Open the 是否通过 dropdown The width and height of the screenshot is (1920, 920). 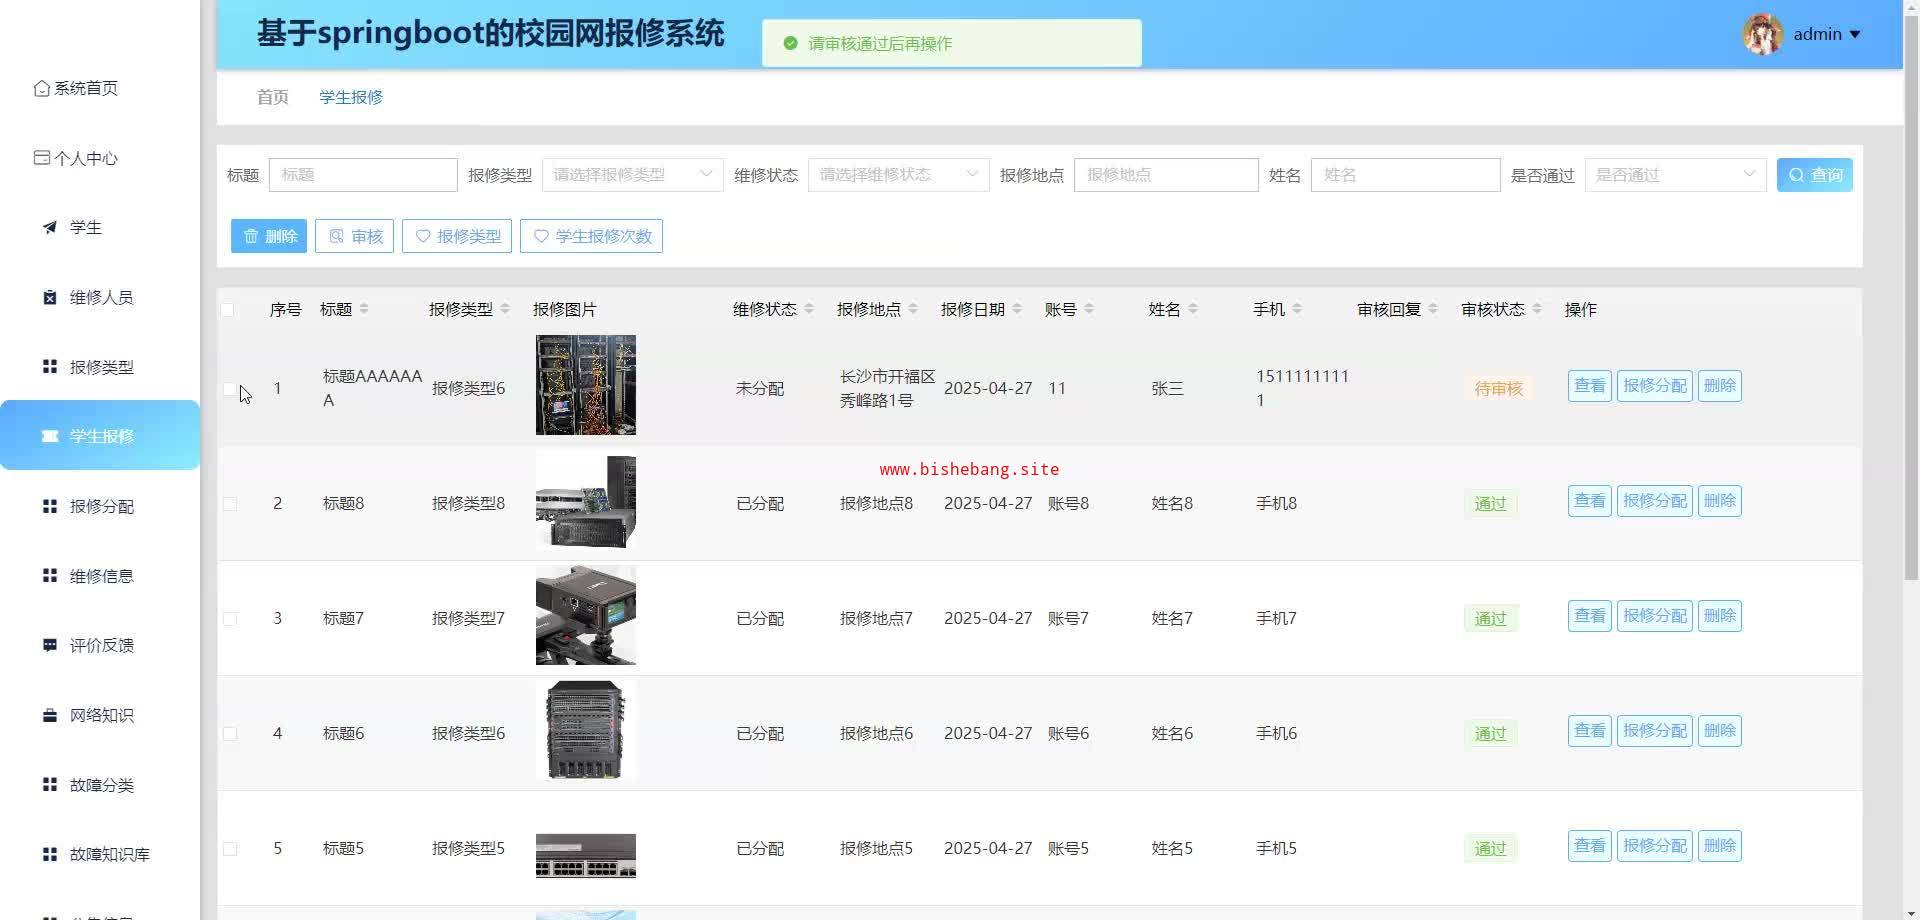[x=1675, y=175]
